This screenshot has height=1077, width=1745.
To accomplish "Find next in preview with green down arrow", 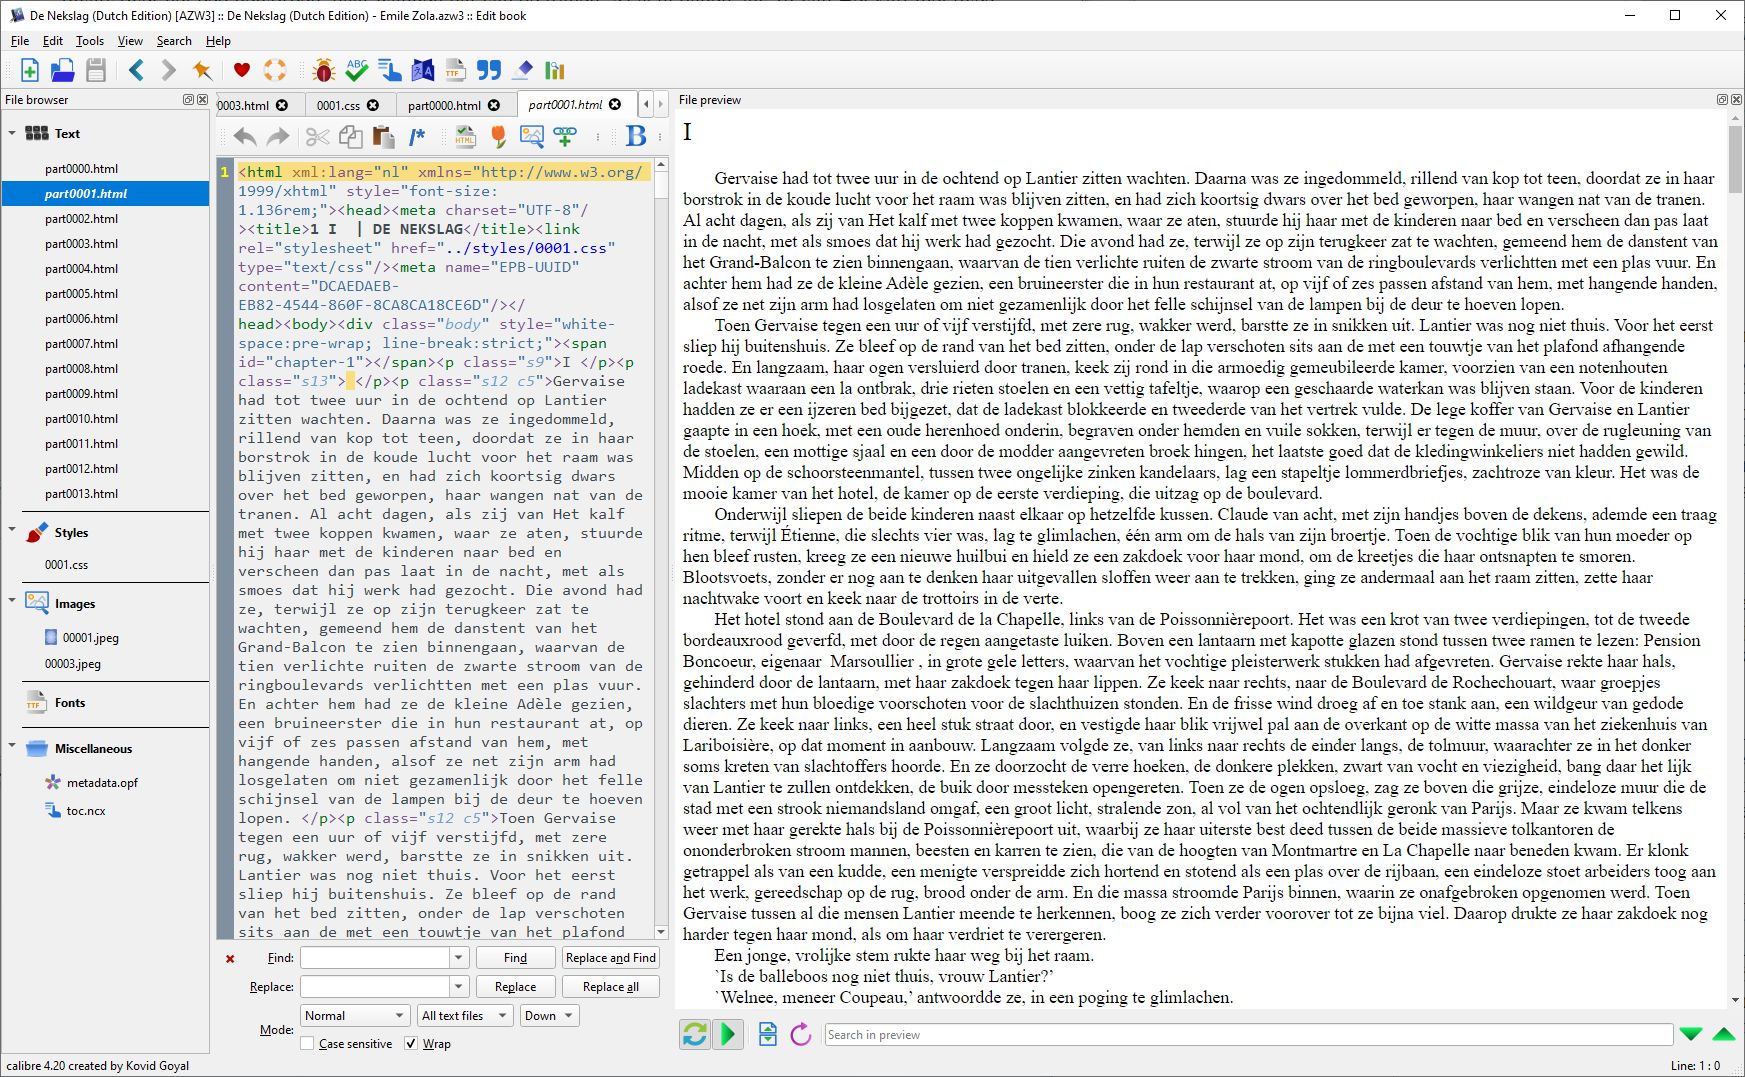I will pos(1690,1034).
